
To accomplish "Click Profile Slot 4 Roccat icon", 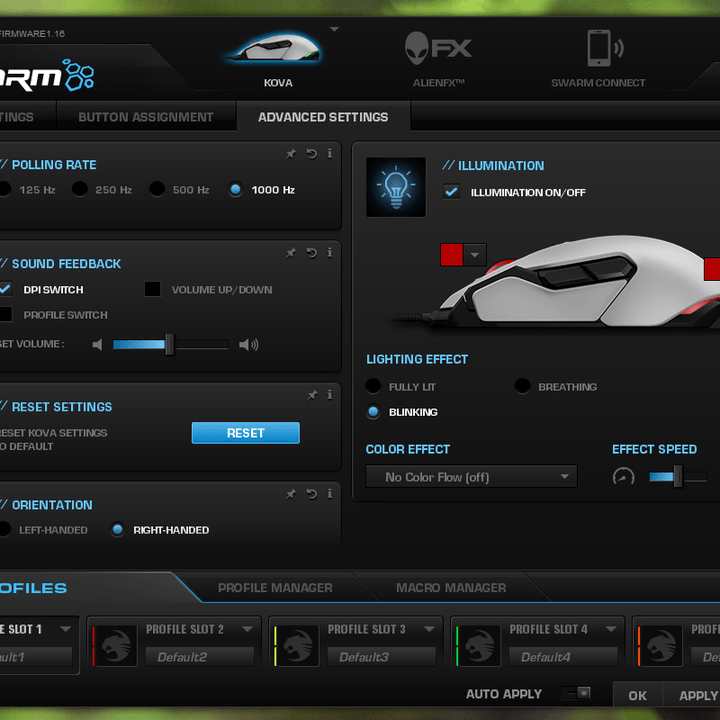I will coord(478,646).
